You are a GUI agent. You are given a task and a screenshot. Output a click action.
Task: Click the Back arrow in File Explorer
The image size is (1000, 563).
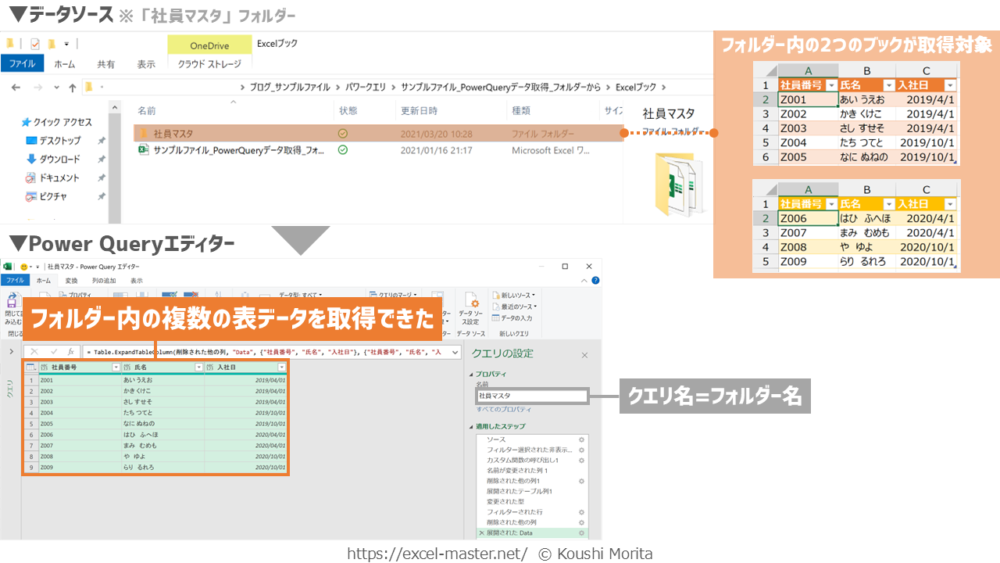pyautogui.click(x=15, y=87)
